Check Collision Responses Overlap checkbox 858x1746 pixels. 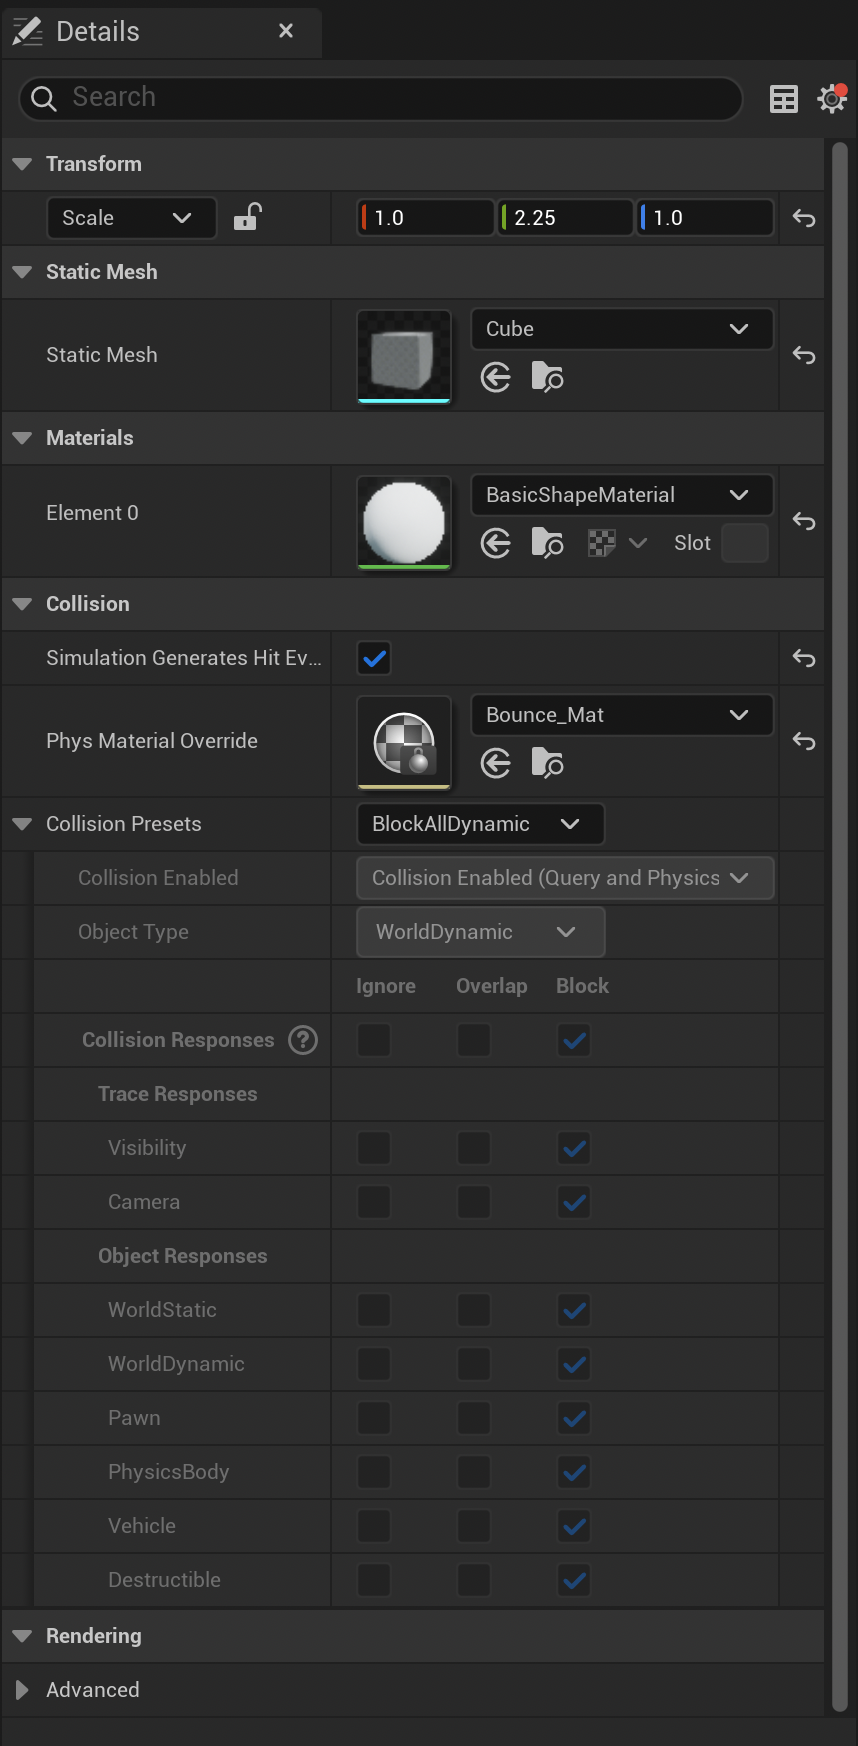click(x=474, y=1040)
